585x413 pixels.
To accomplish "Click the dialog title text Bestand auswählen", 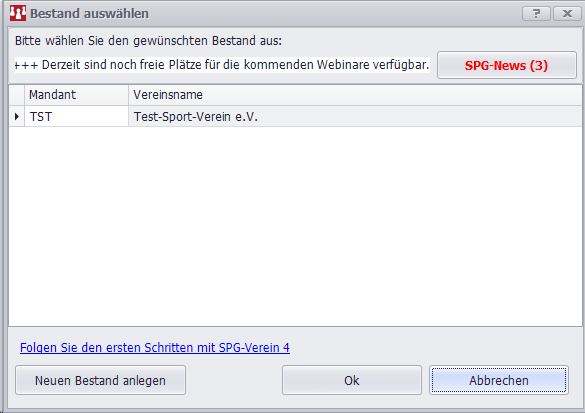I will 89,13.
